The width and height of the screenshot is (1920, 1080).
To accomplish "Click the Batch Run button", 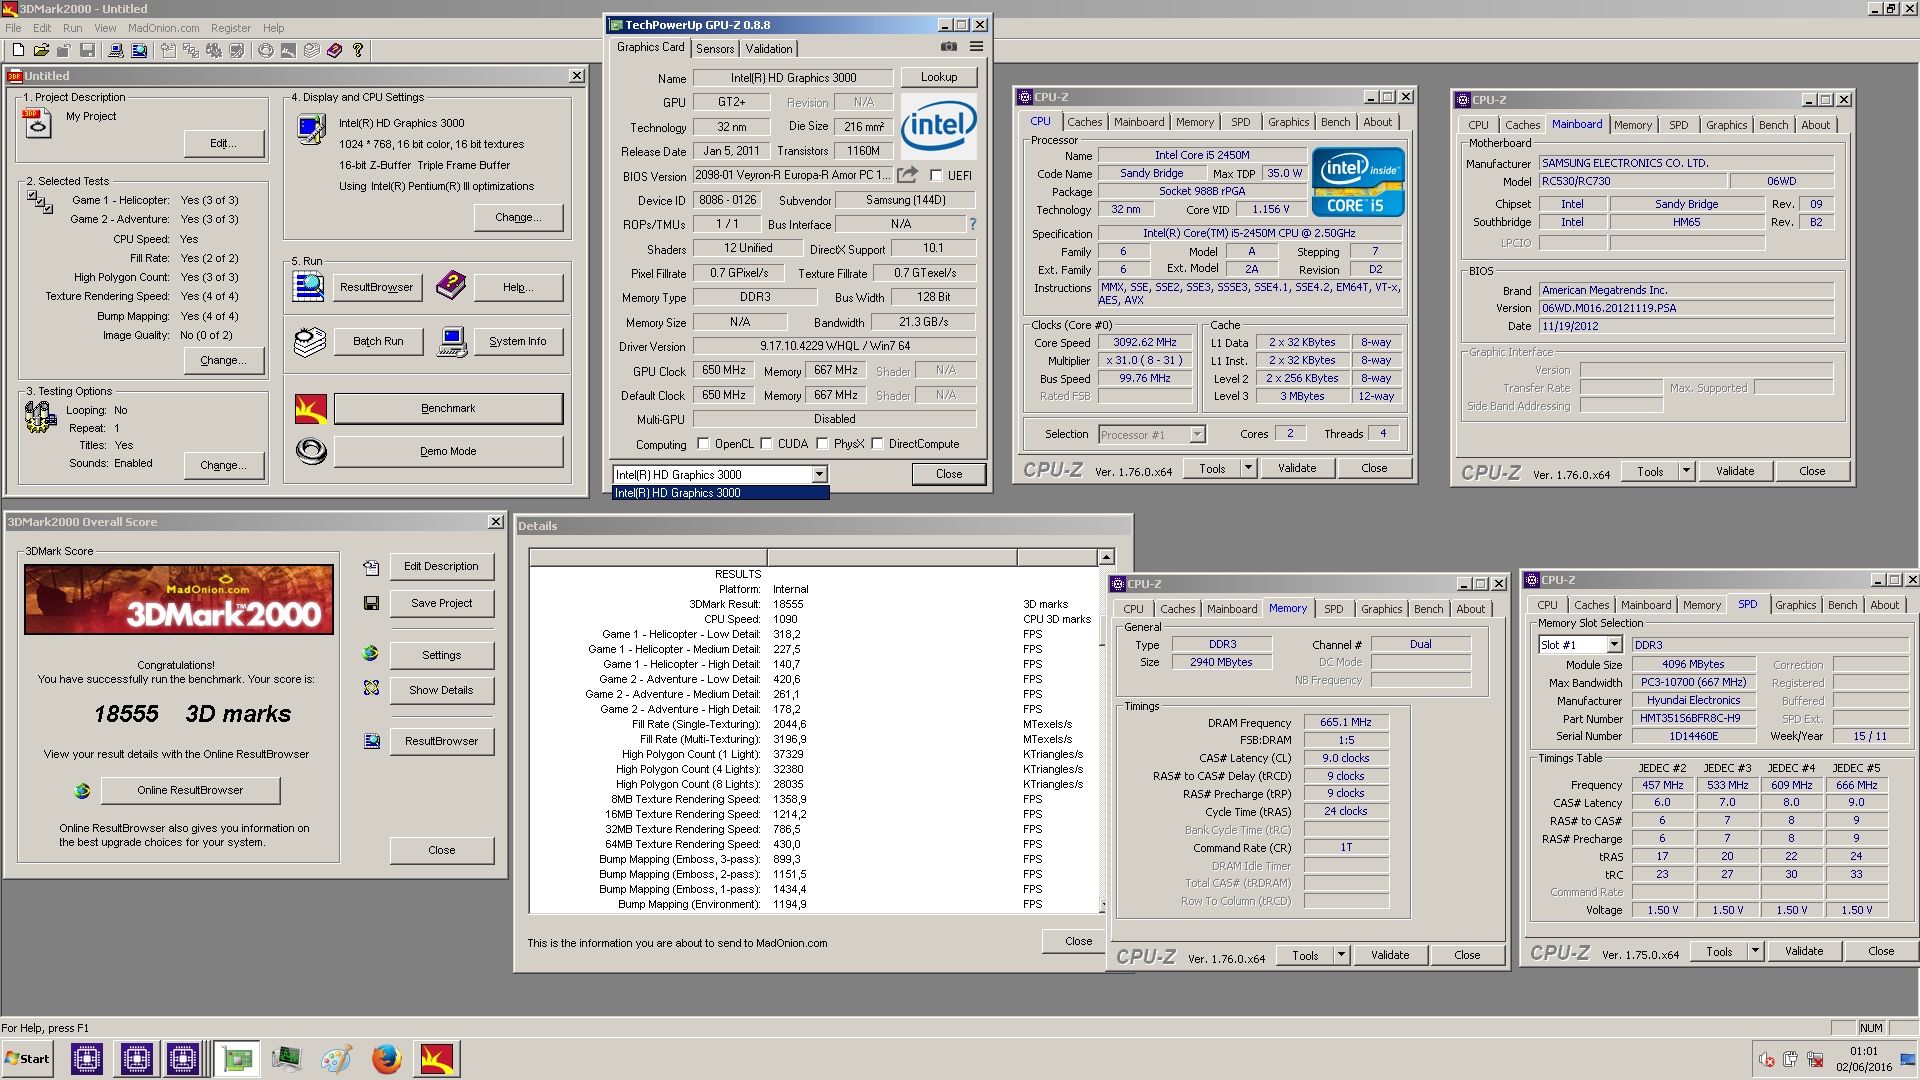I will pos(378,341).
